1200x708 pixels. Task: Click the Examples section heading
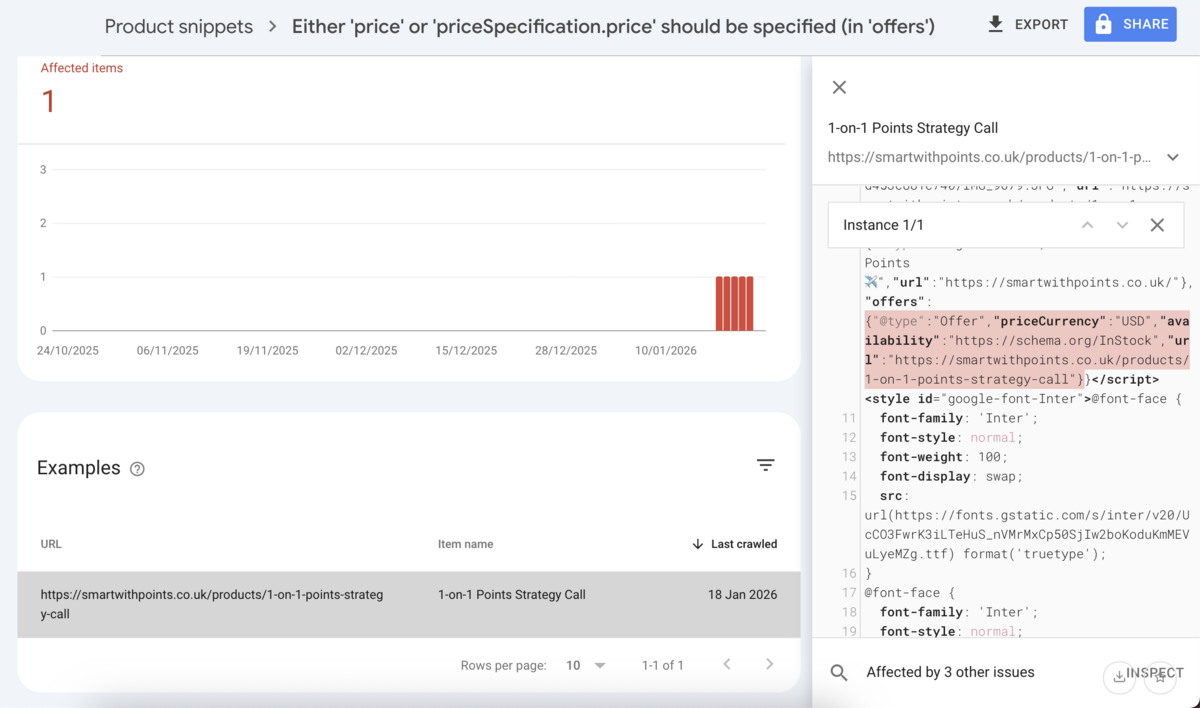pyautogui.click(x=78, y=468)
